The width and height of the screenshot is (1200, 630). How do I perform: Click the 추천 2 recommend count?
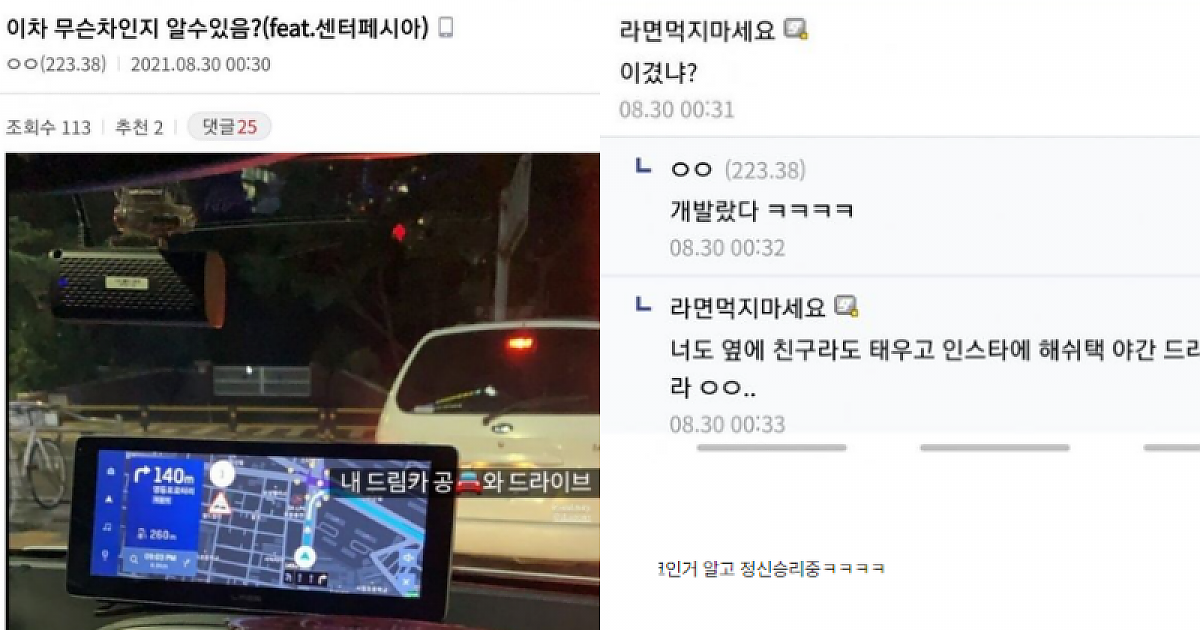[x=139, y=128]
